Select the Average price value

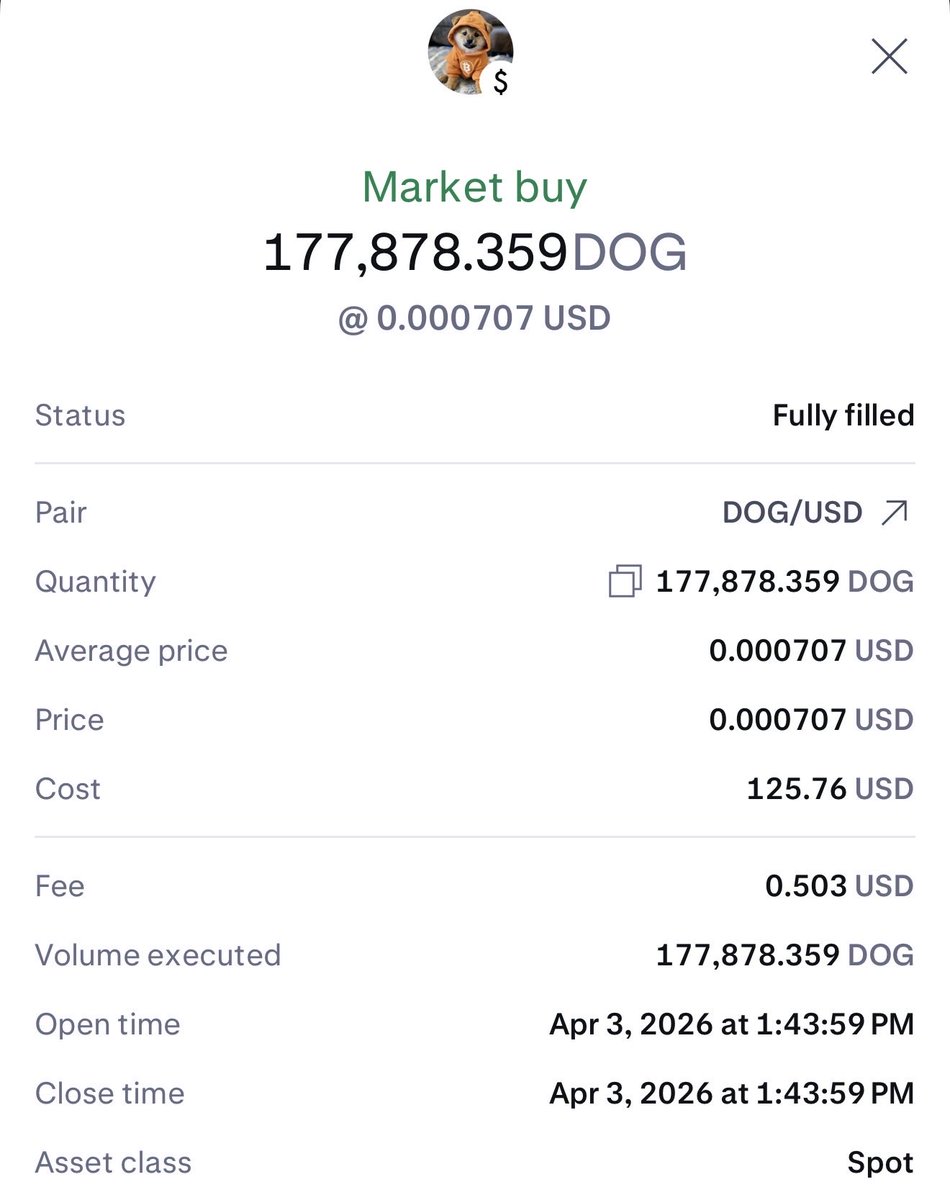click(811, 651)
